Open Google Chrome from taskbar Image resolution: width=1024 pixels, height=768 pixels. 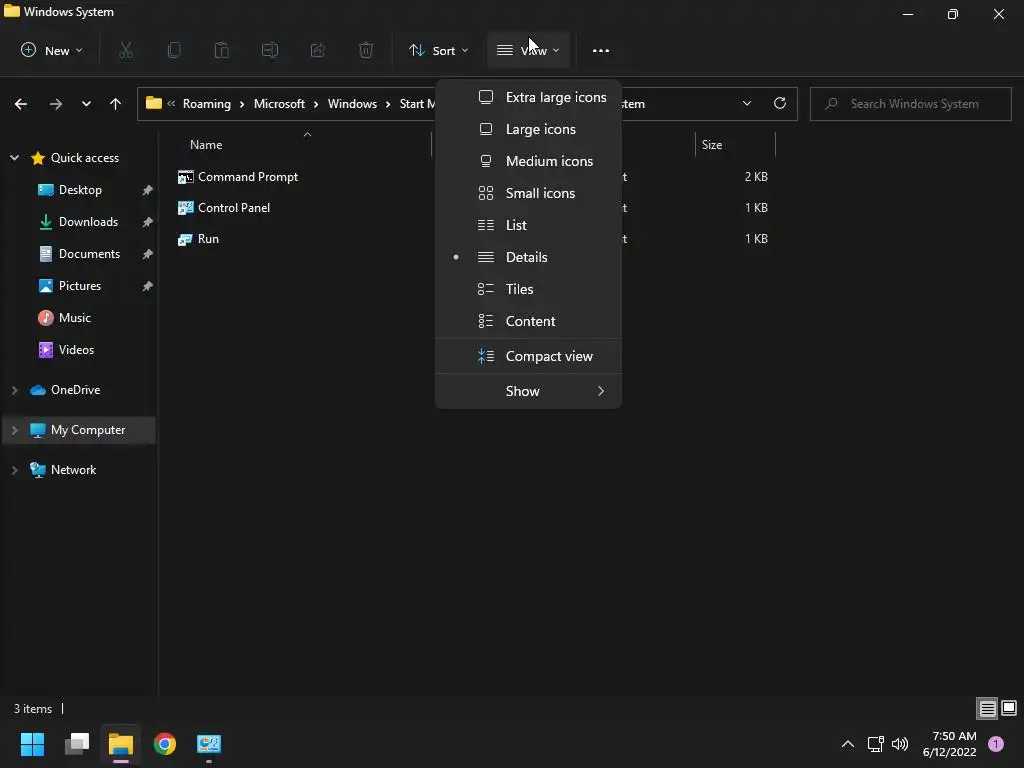(x=165, y=744)
